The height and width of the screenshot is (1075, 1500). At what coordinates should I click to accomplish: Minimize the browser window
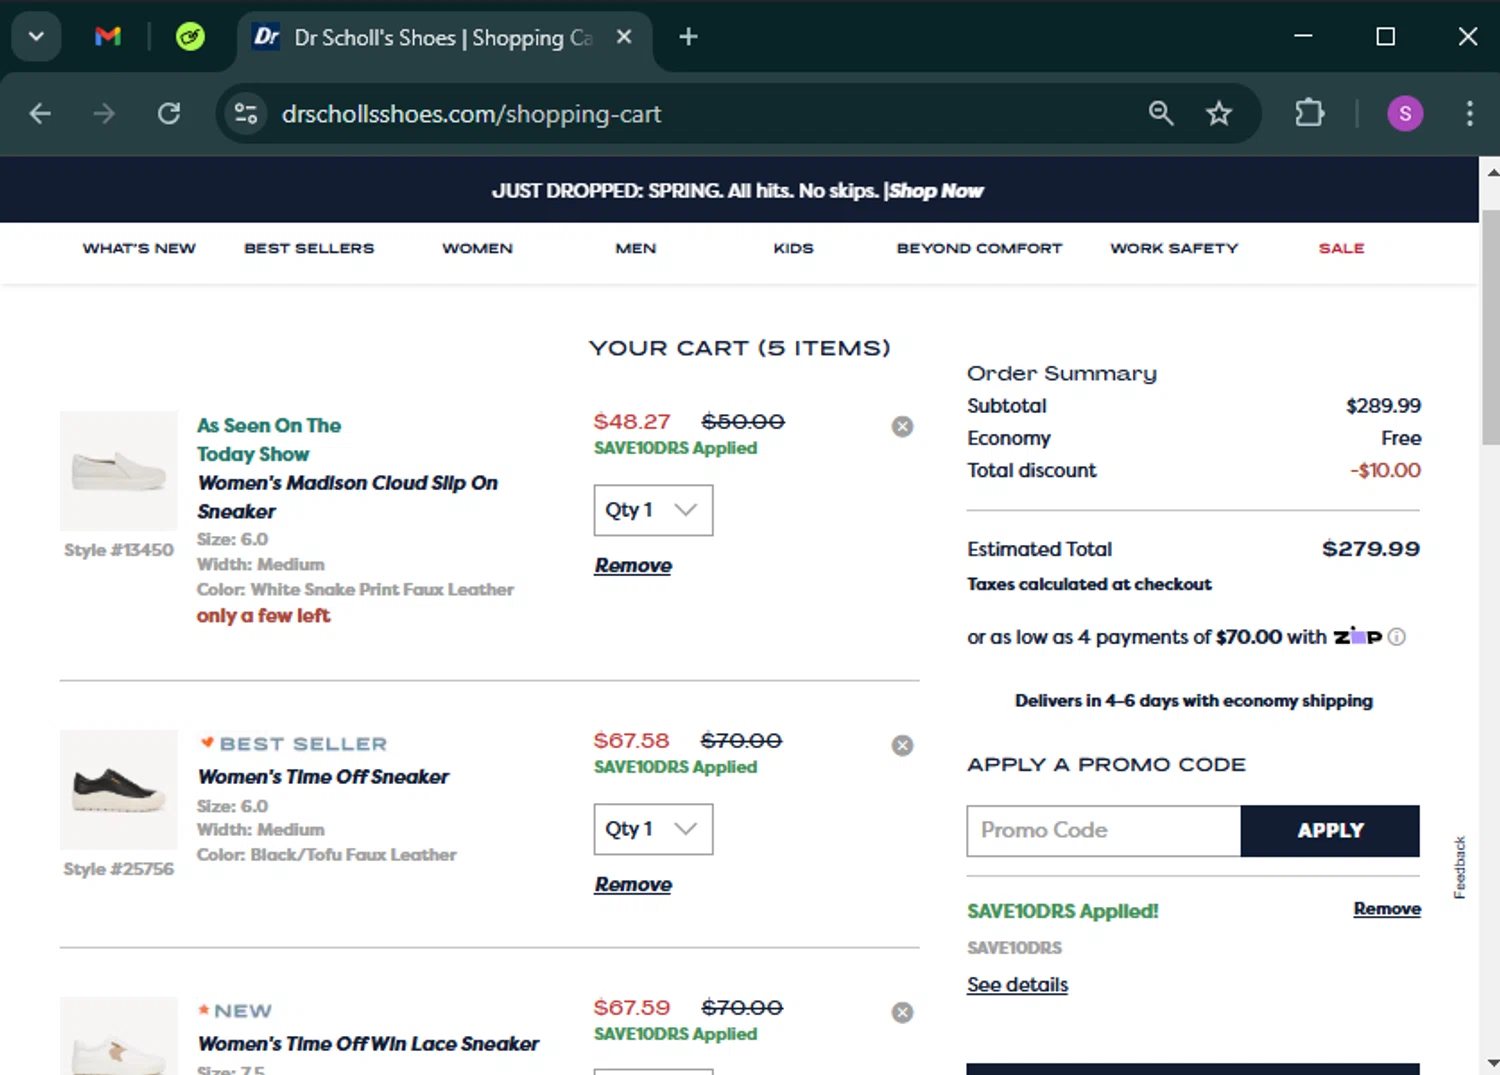pyautogui.click(x=1303, y=37)
